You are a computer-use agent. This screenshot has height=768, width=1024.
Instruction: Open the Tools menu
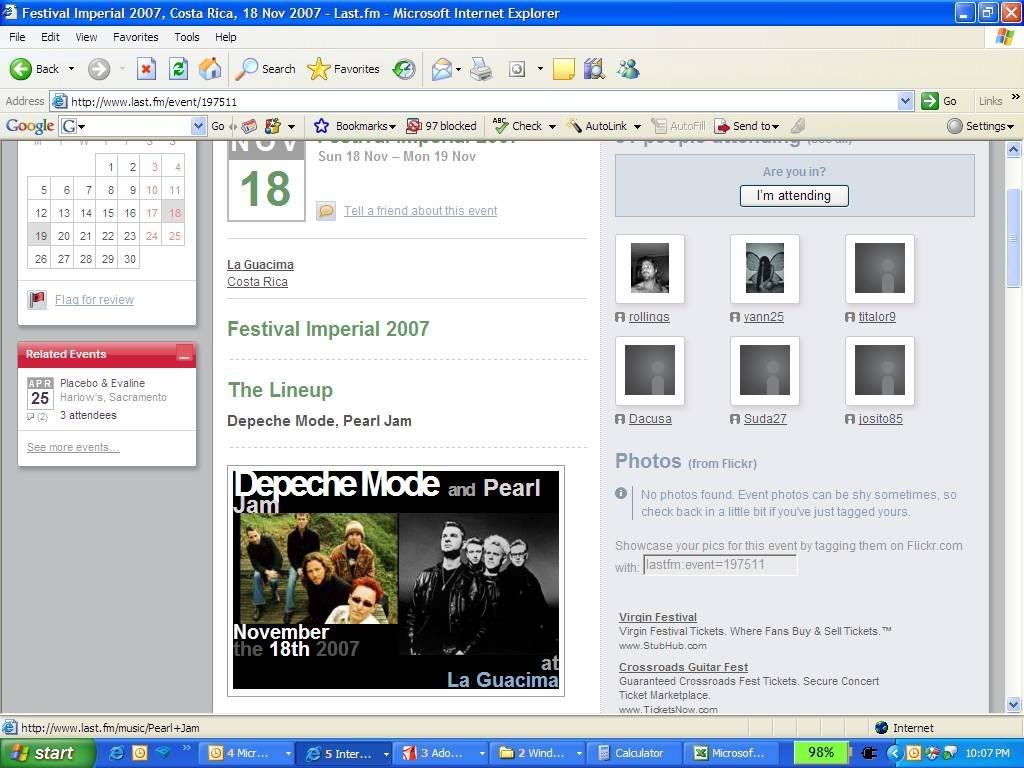pyautogui.click(x=187, y=37)
